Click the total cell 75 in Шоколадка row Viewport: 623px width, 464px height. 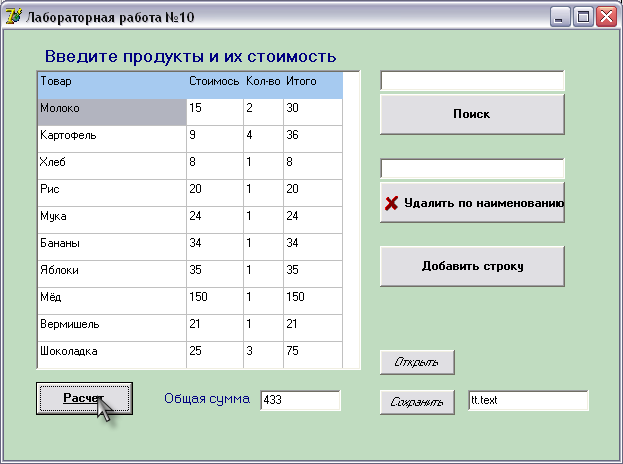(313, 355)
